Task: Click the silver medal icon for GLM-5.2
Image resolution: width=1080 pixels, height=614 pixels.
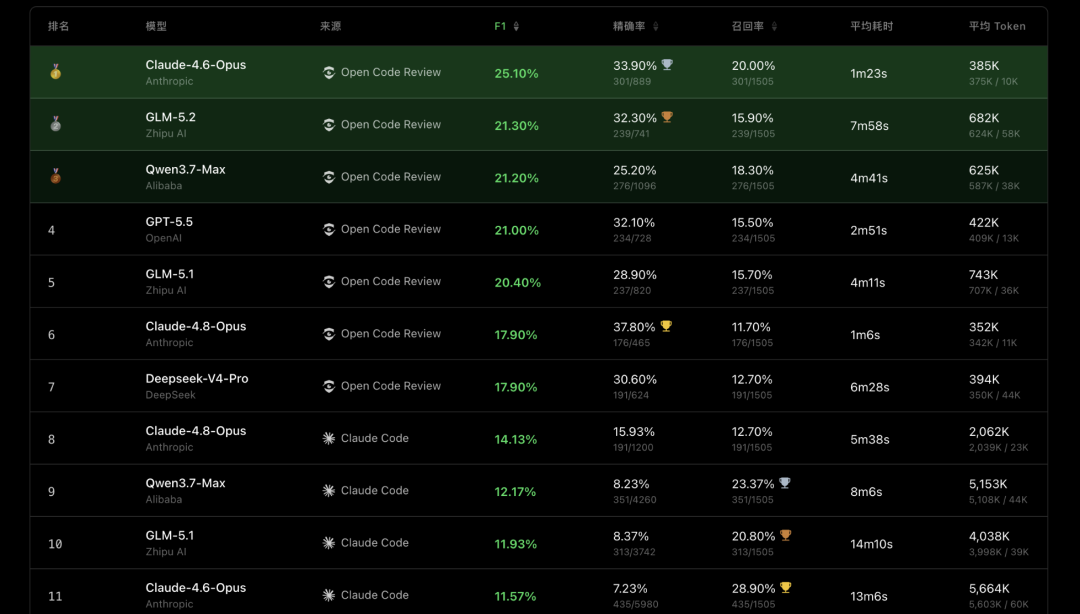Action: (56, 123)
